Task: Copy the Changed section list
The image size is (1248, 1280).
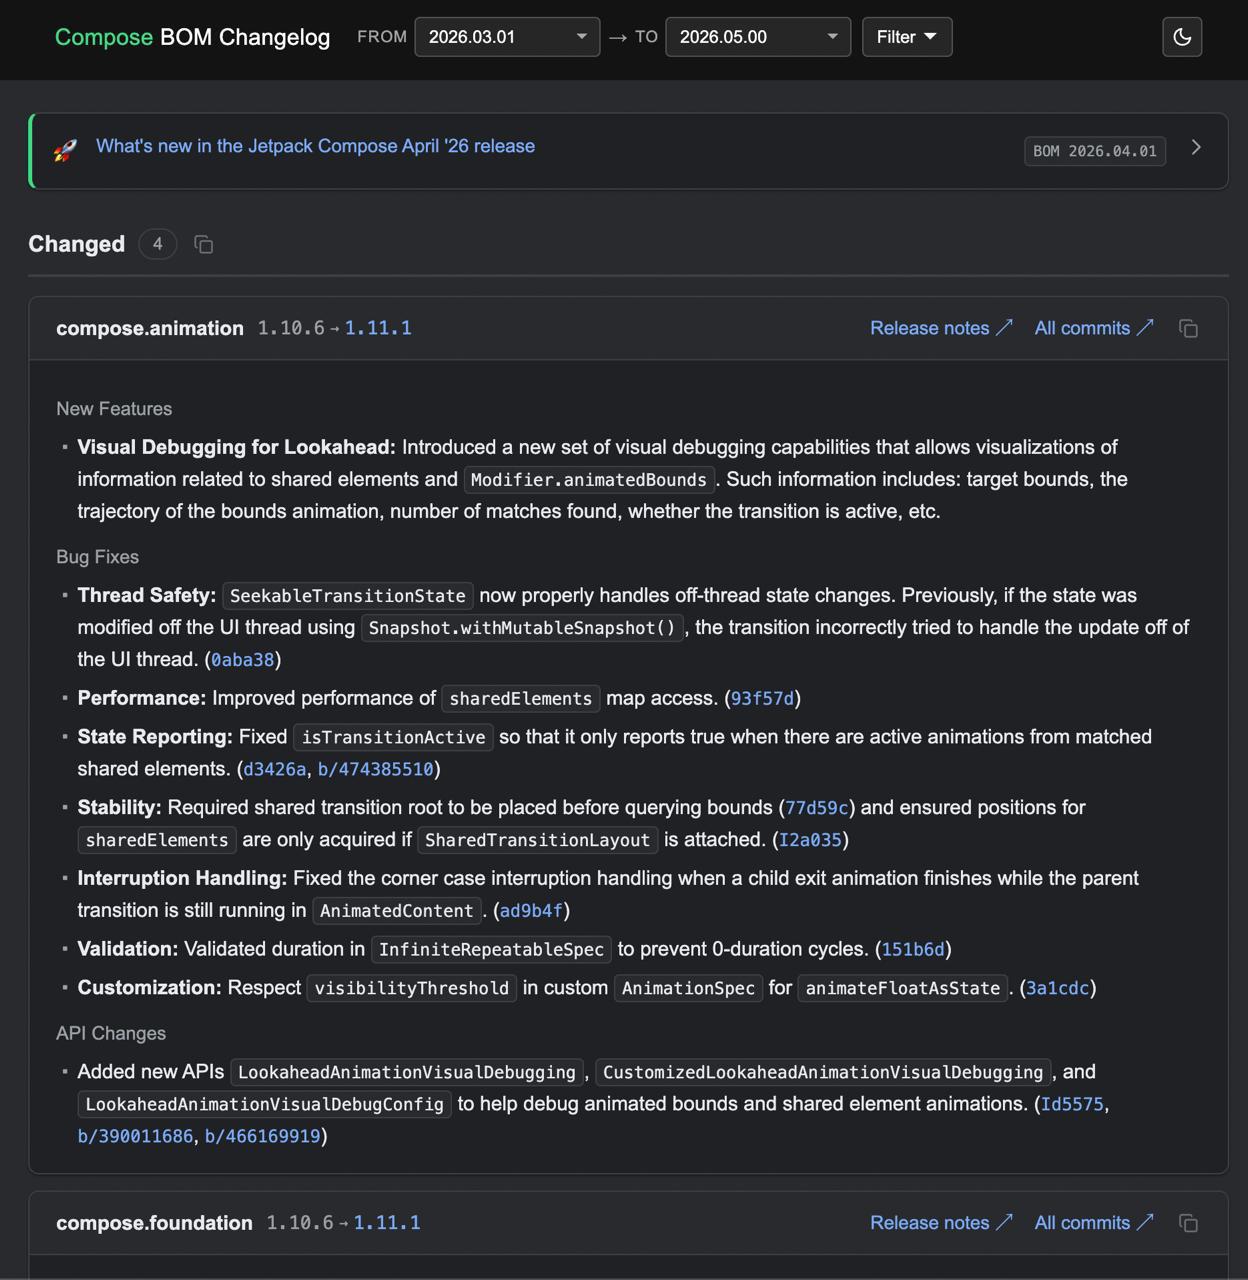Action: pos(204,245)
